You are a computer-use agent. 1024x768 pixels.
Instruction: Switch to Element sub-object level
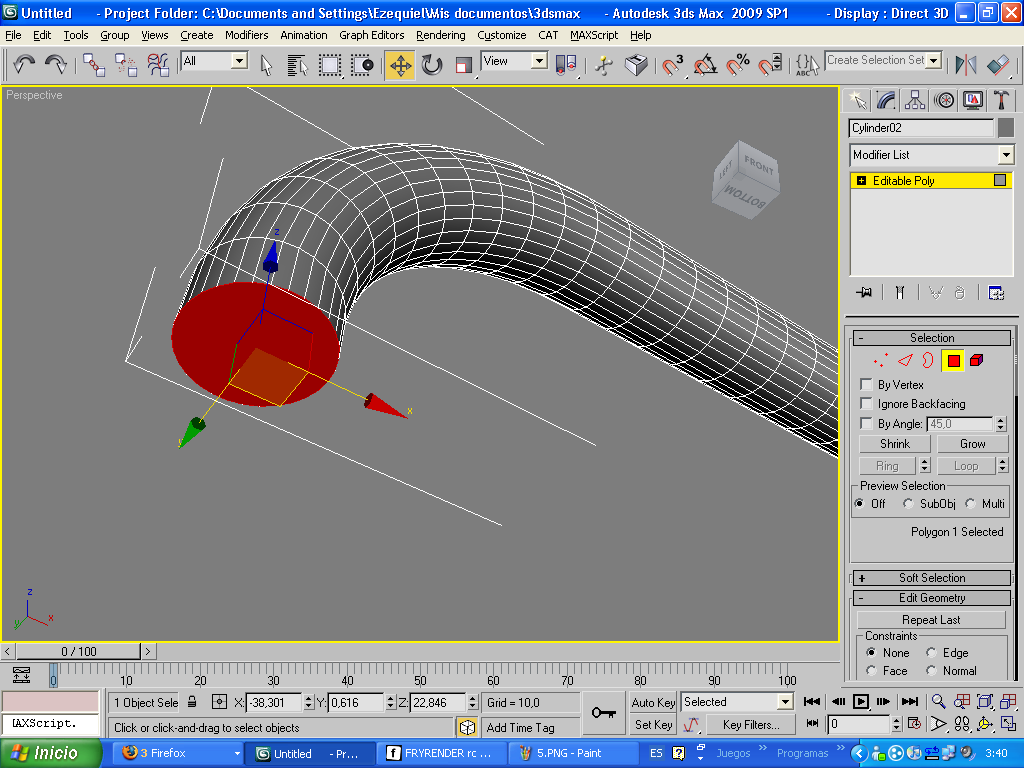click(977, 360)
